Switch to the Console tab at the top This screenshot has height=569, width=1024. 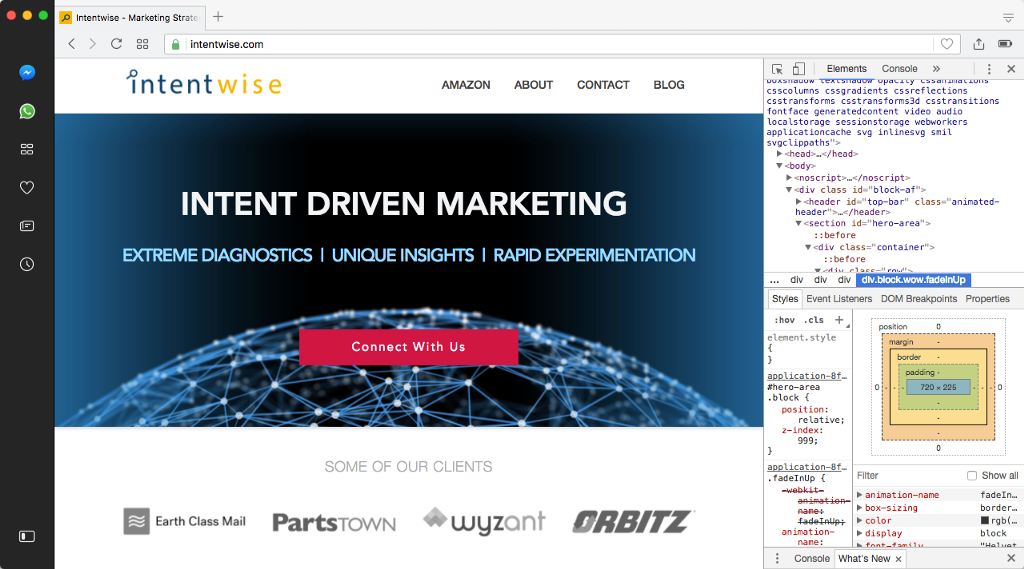coord(899,69)
